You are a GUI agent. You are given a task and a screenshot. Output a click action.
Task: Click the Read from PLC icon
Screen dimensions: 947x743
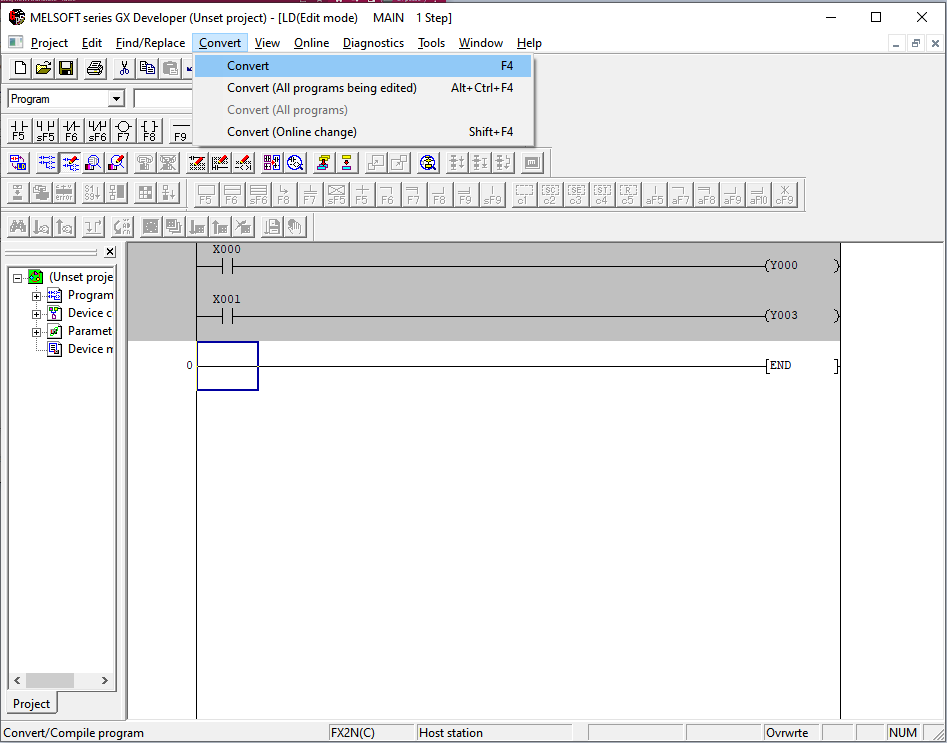pos(346,162)
